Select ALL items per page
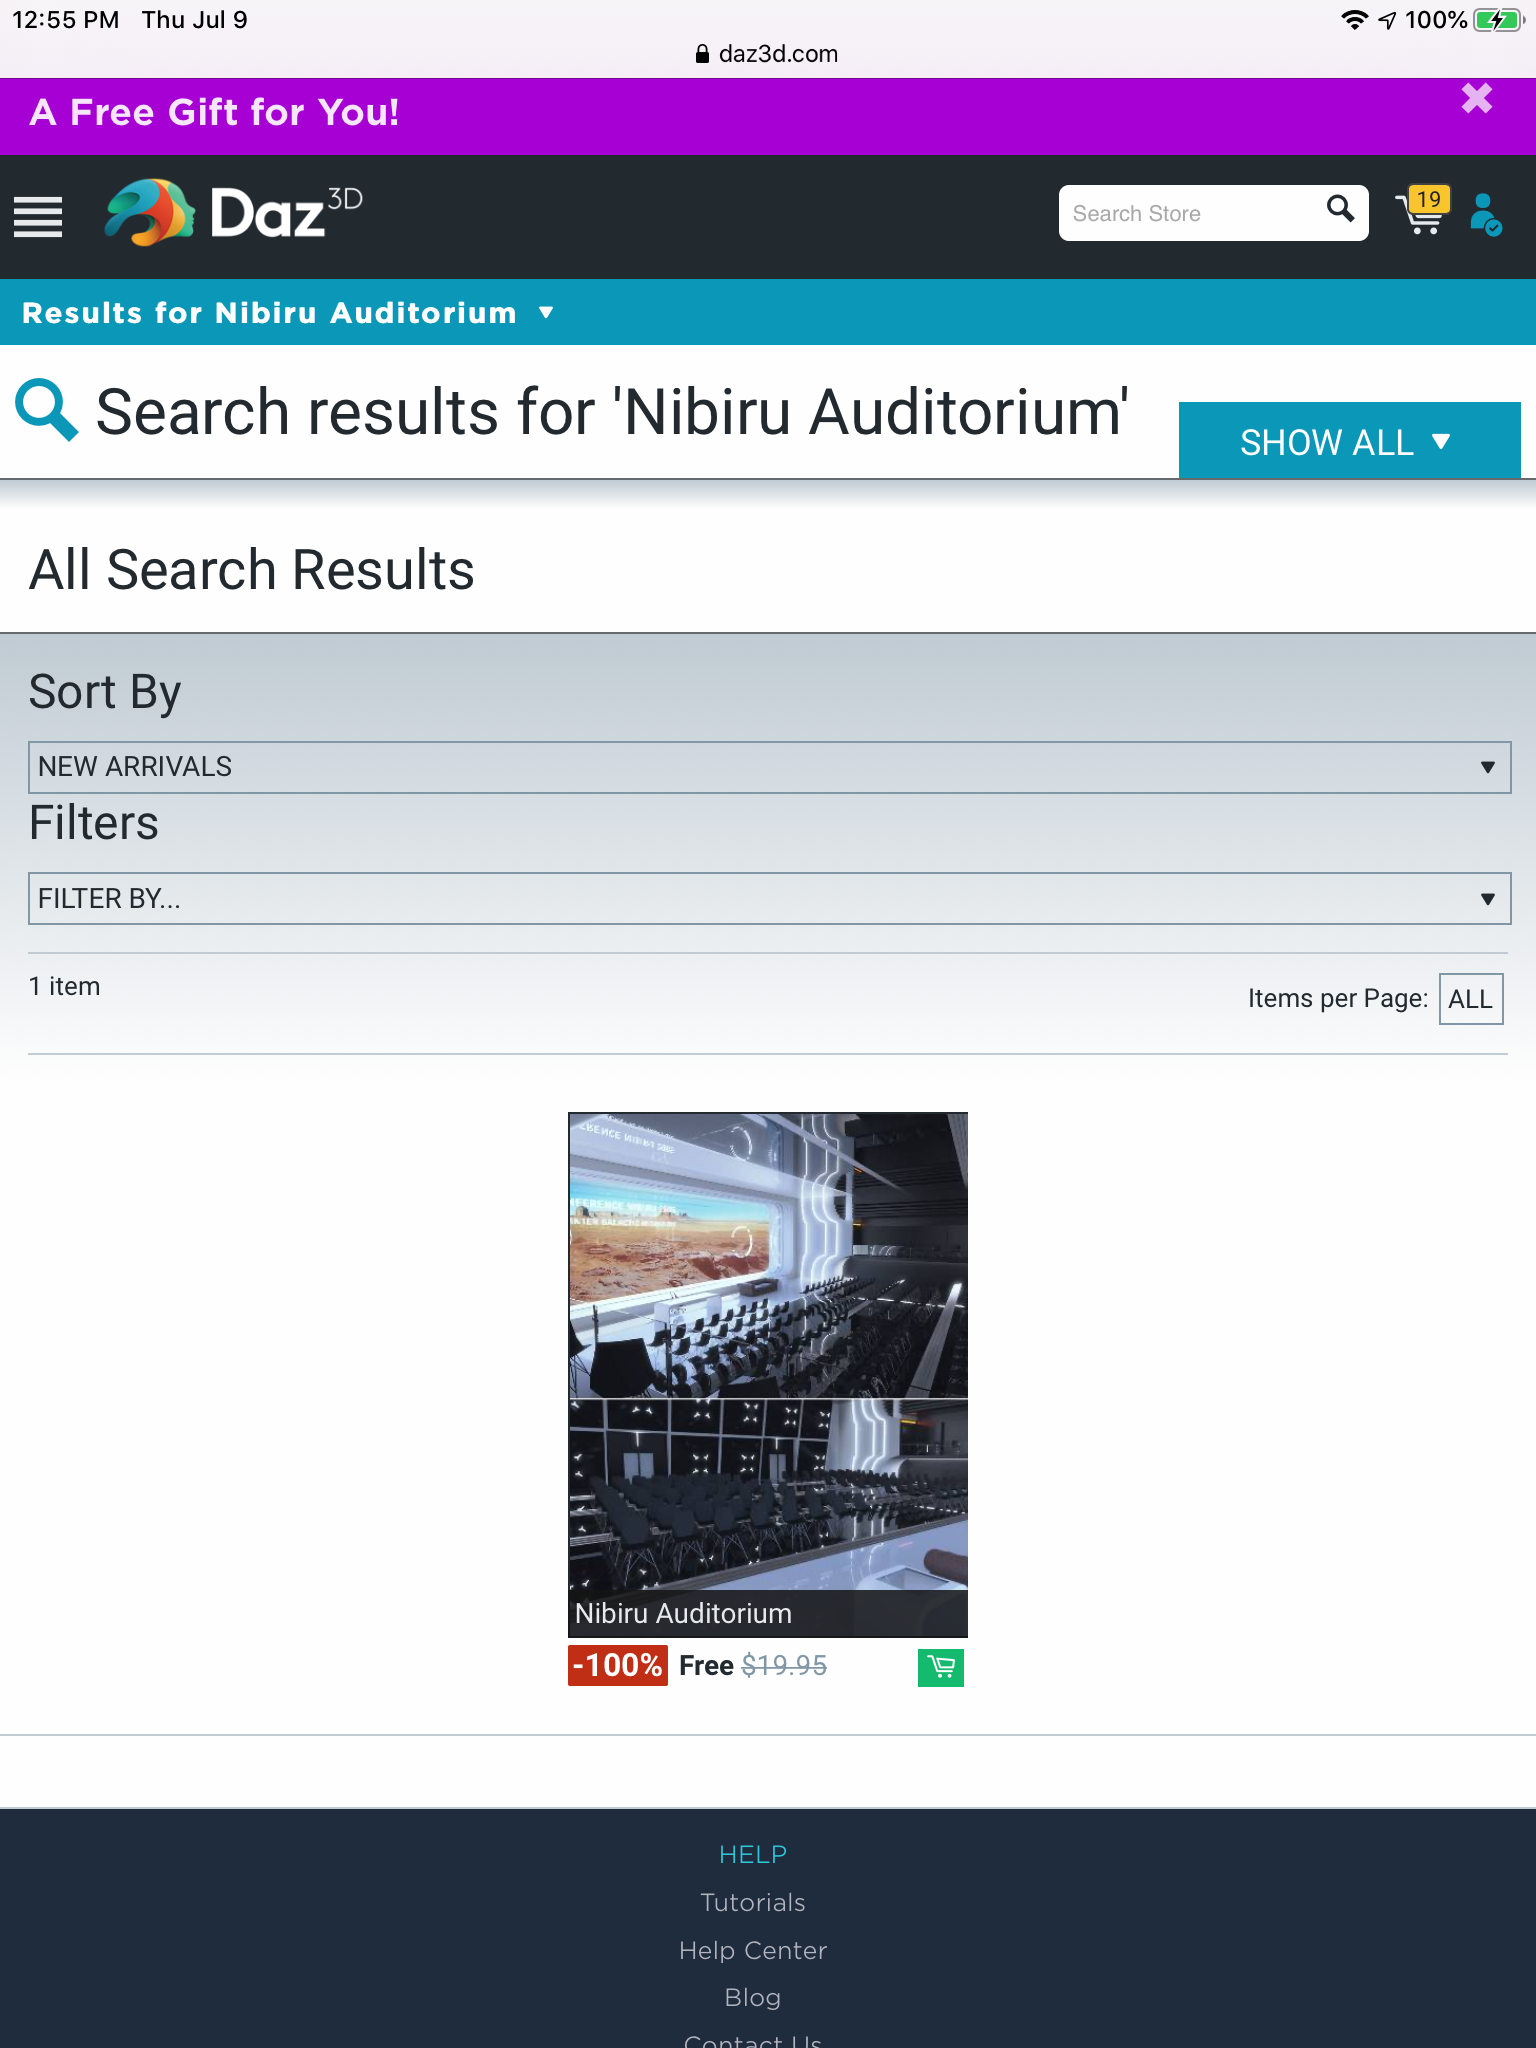Viewport: 1536px width, 2048px height. coord(1470,999)
